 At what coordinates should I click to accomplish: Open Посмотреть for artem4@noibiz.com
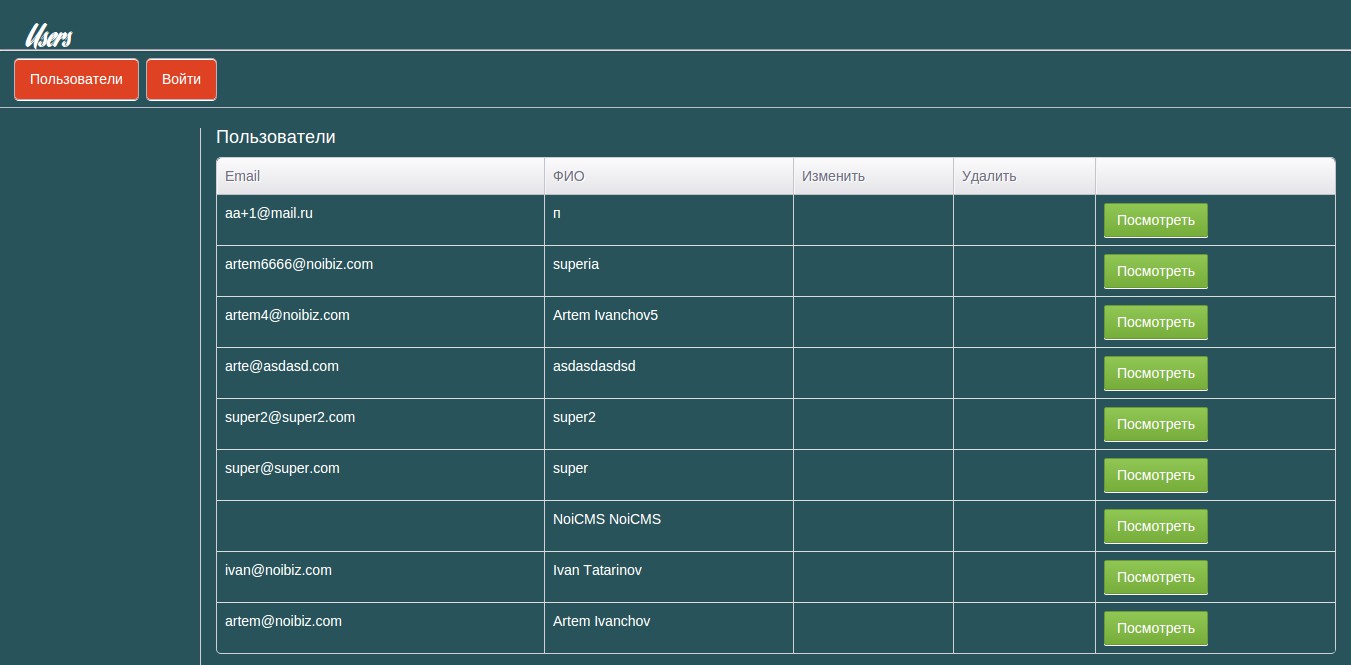click(1155, 323)
